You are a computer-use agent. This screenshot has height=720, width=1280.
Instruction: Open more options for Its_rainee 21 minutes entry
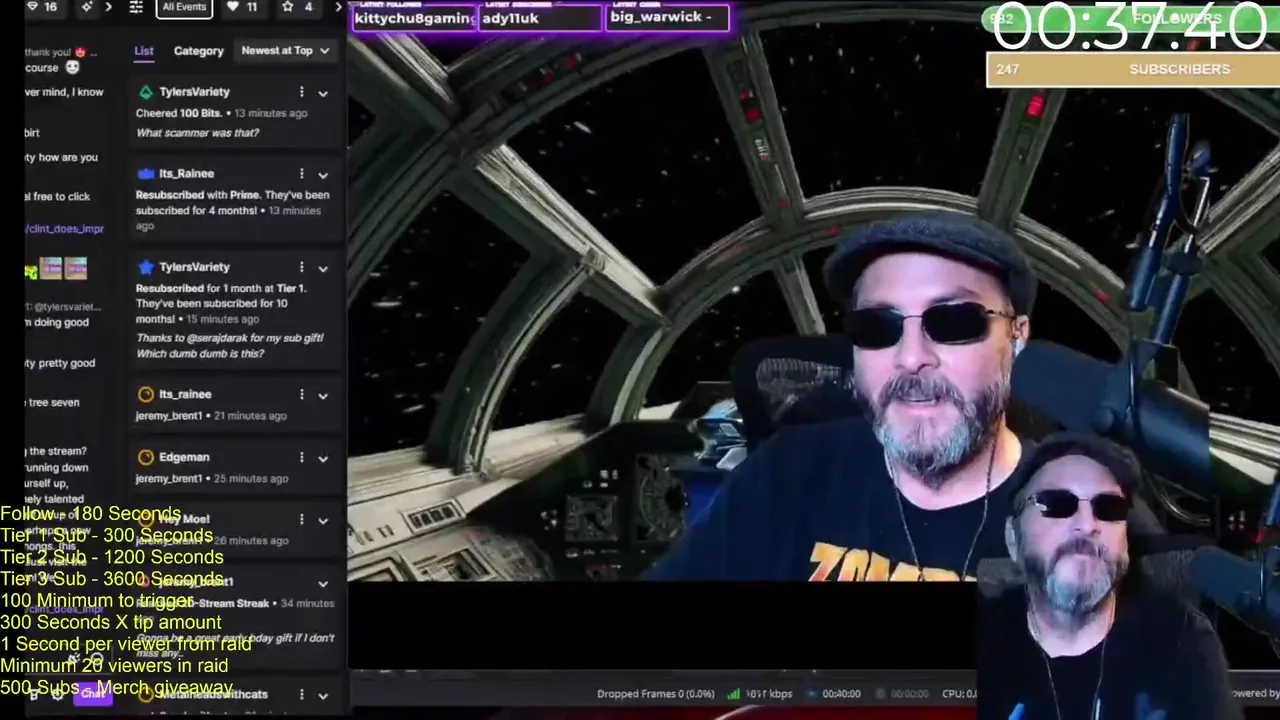click(301, 394)
